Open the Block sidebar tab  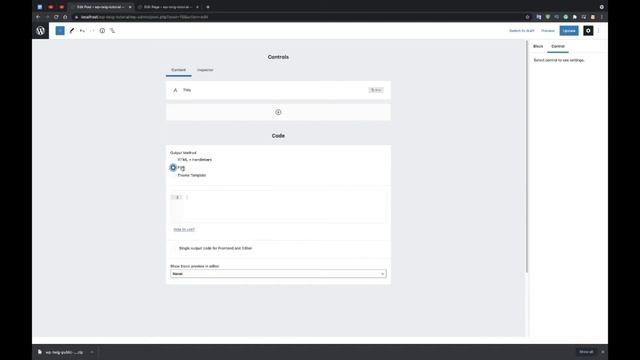pyautogui.click(x=538, y=47)
